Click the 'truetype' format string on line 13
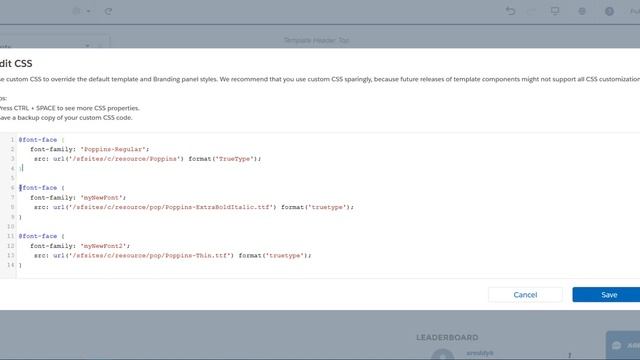 (x=285, y=256)
